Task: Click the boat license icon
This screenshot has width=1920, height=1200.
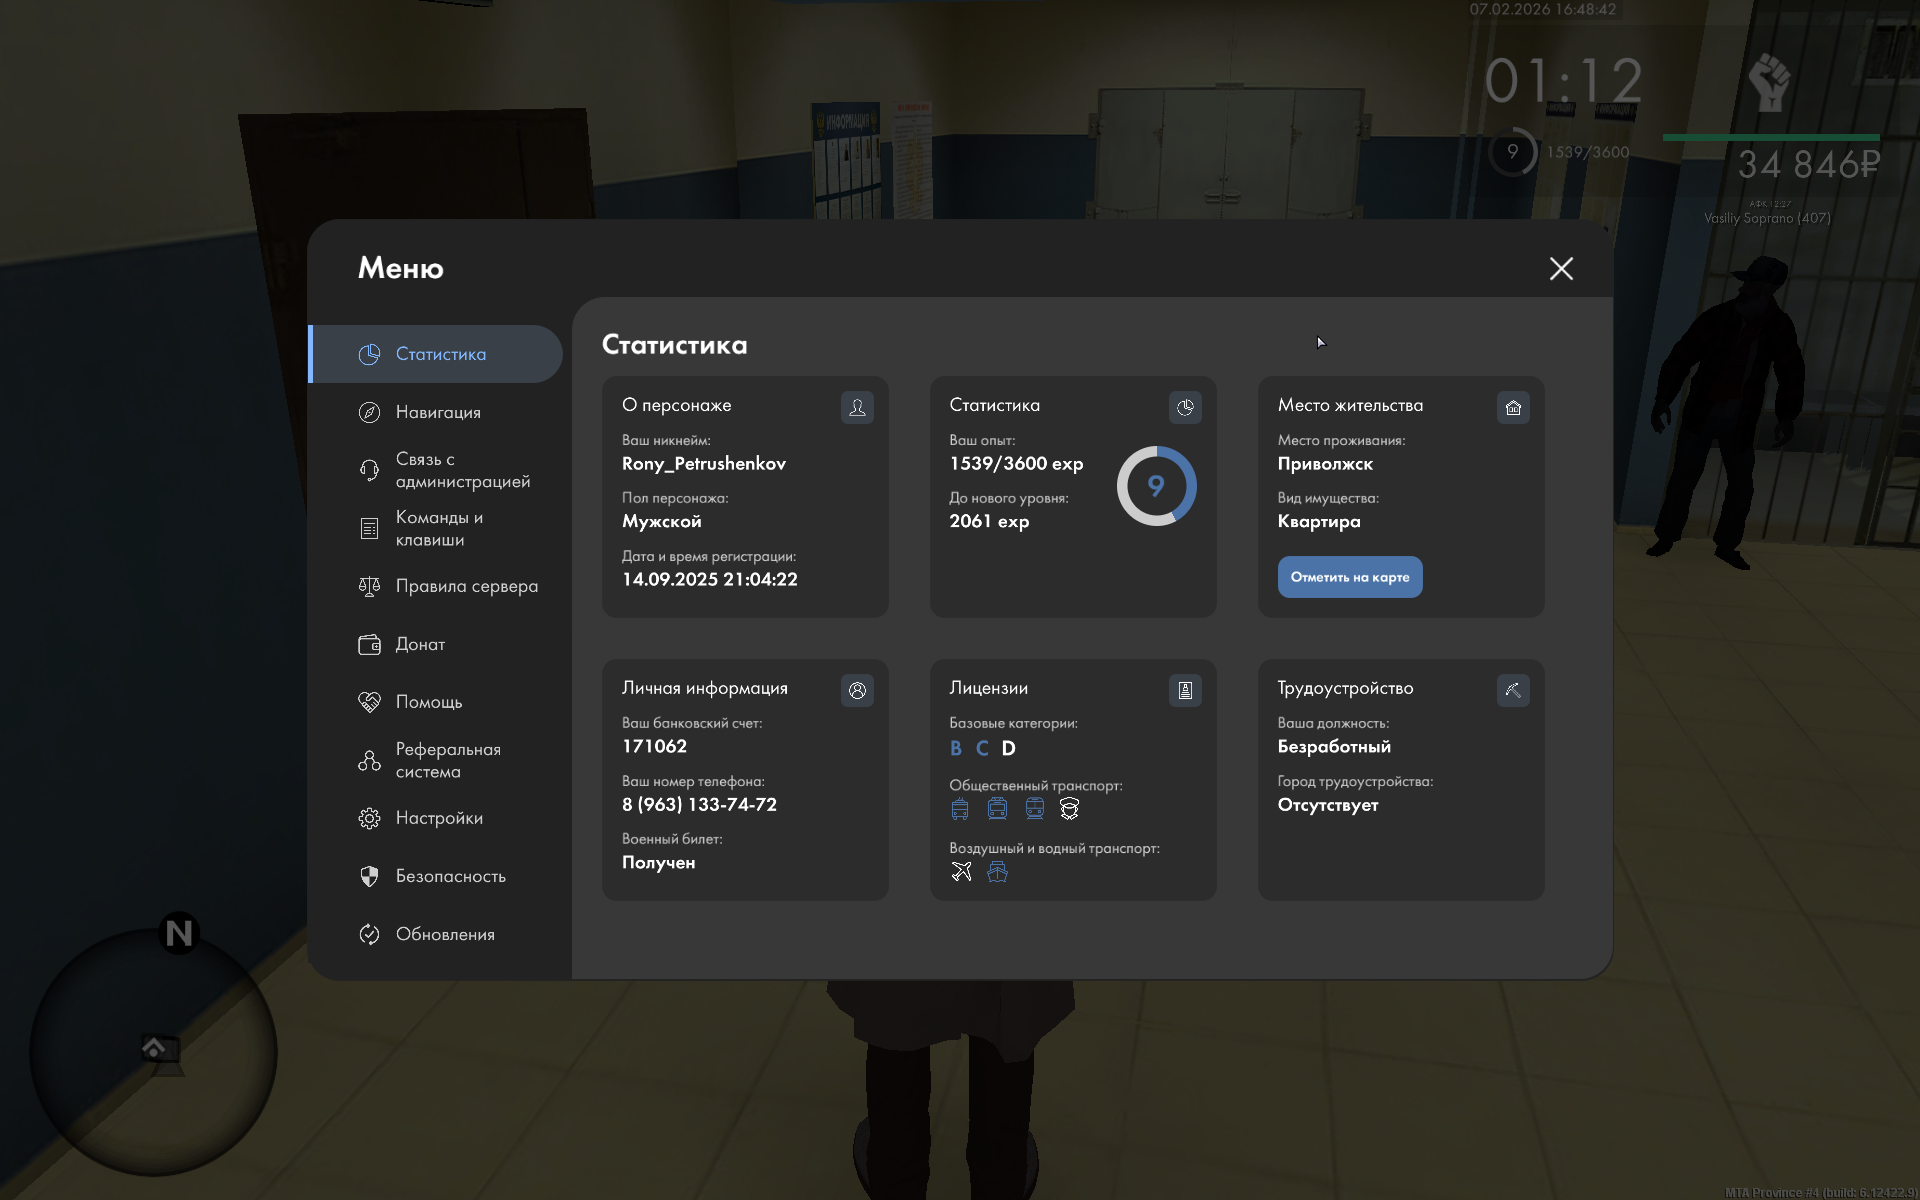Action: (997, 872)
